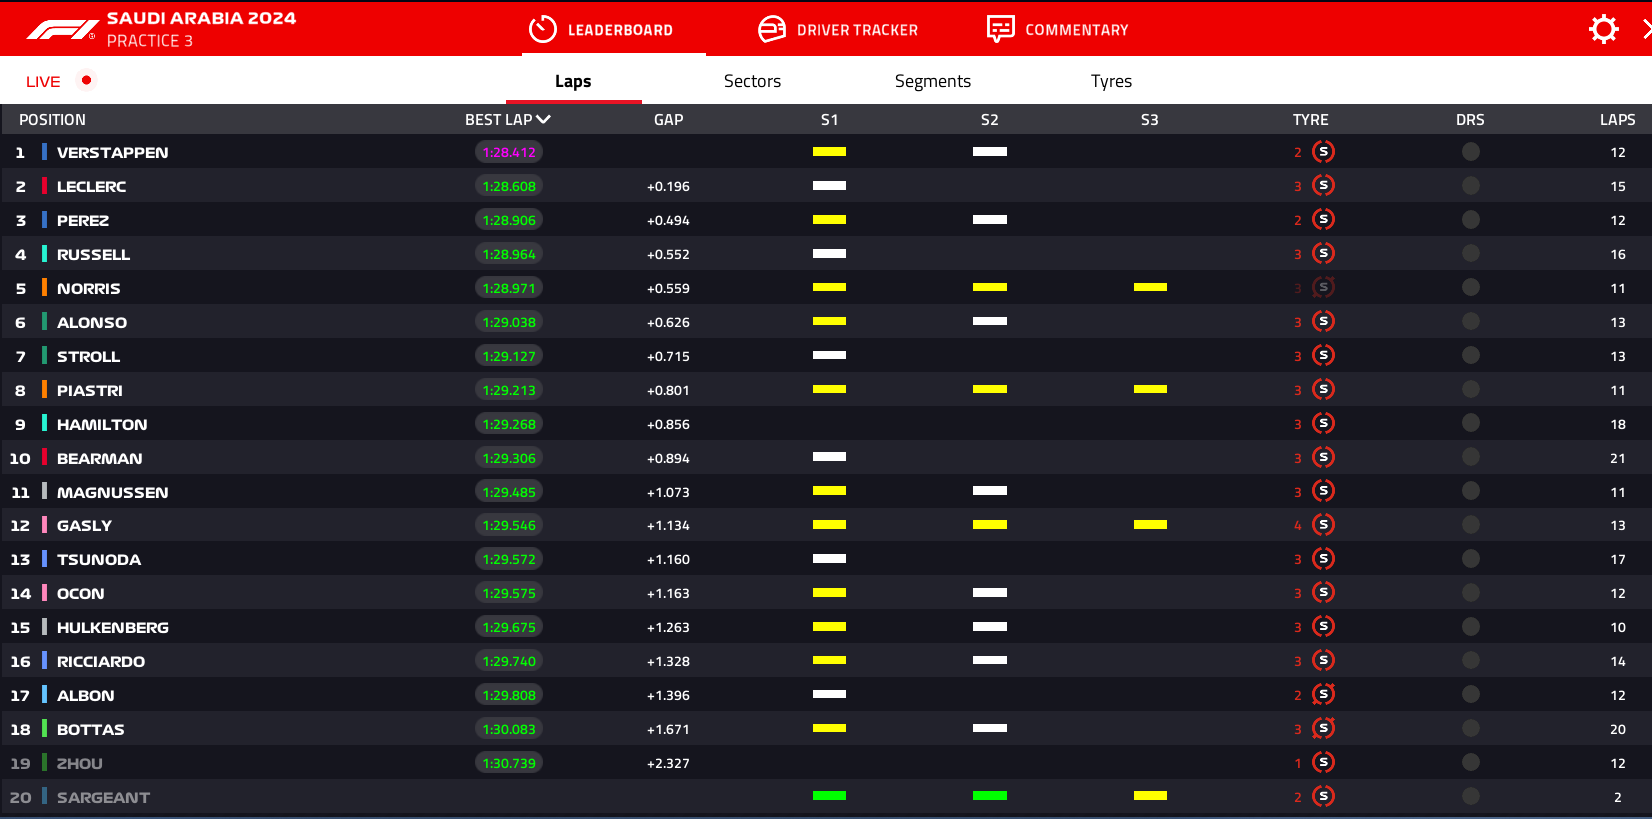Click Alonso's DRS indicator
The image size is (1652, 819).
pos(1470,322)
